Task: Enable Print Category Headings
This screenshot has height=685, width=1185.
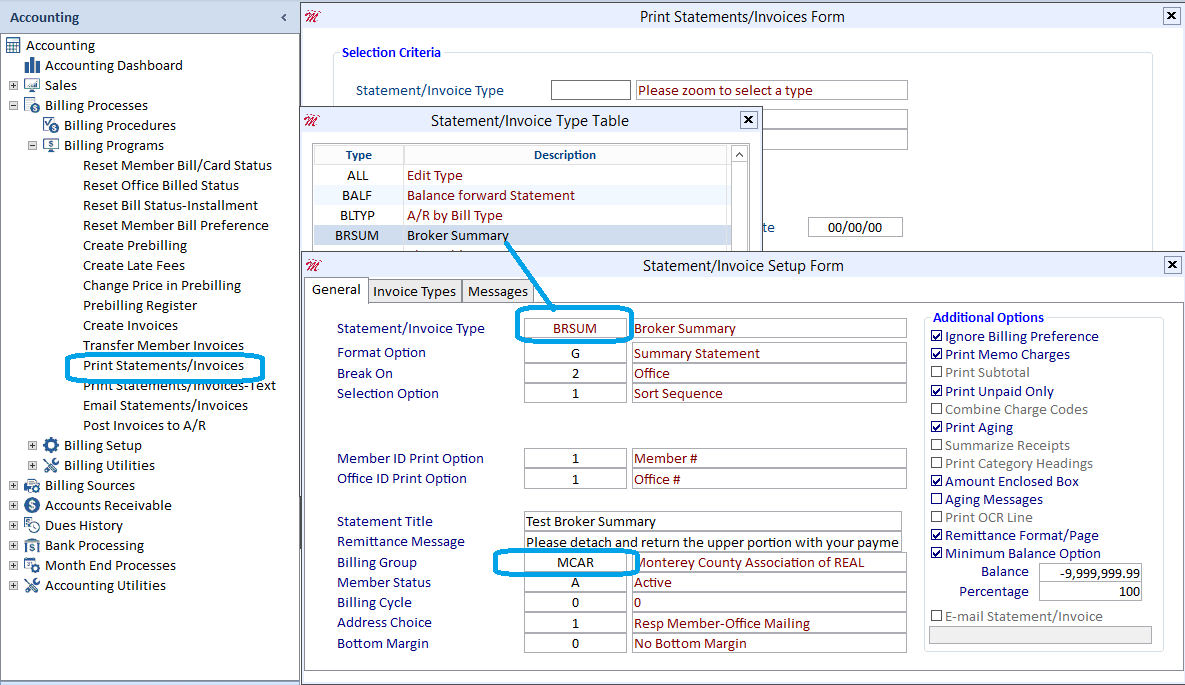Action: click(x=936, y=463)
